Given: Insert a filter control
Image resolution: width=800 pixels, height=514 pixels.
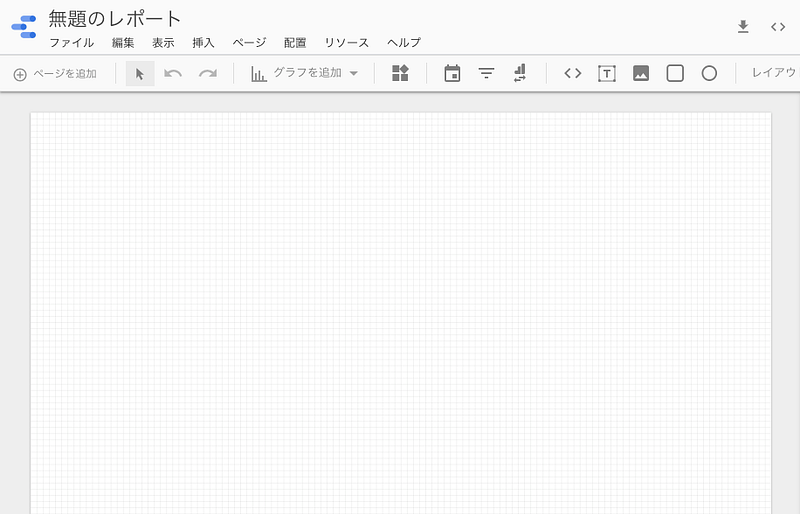Looking at the screenshot, I should [486, 73].
